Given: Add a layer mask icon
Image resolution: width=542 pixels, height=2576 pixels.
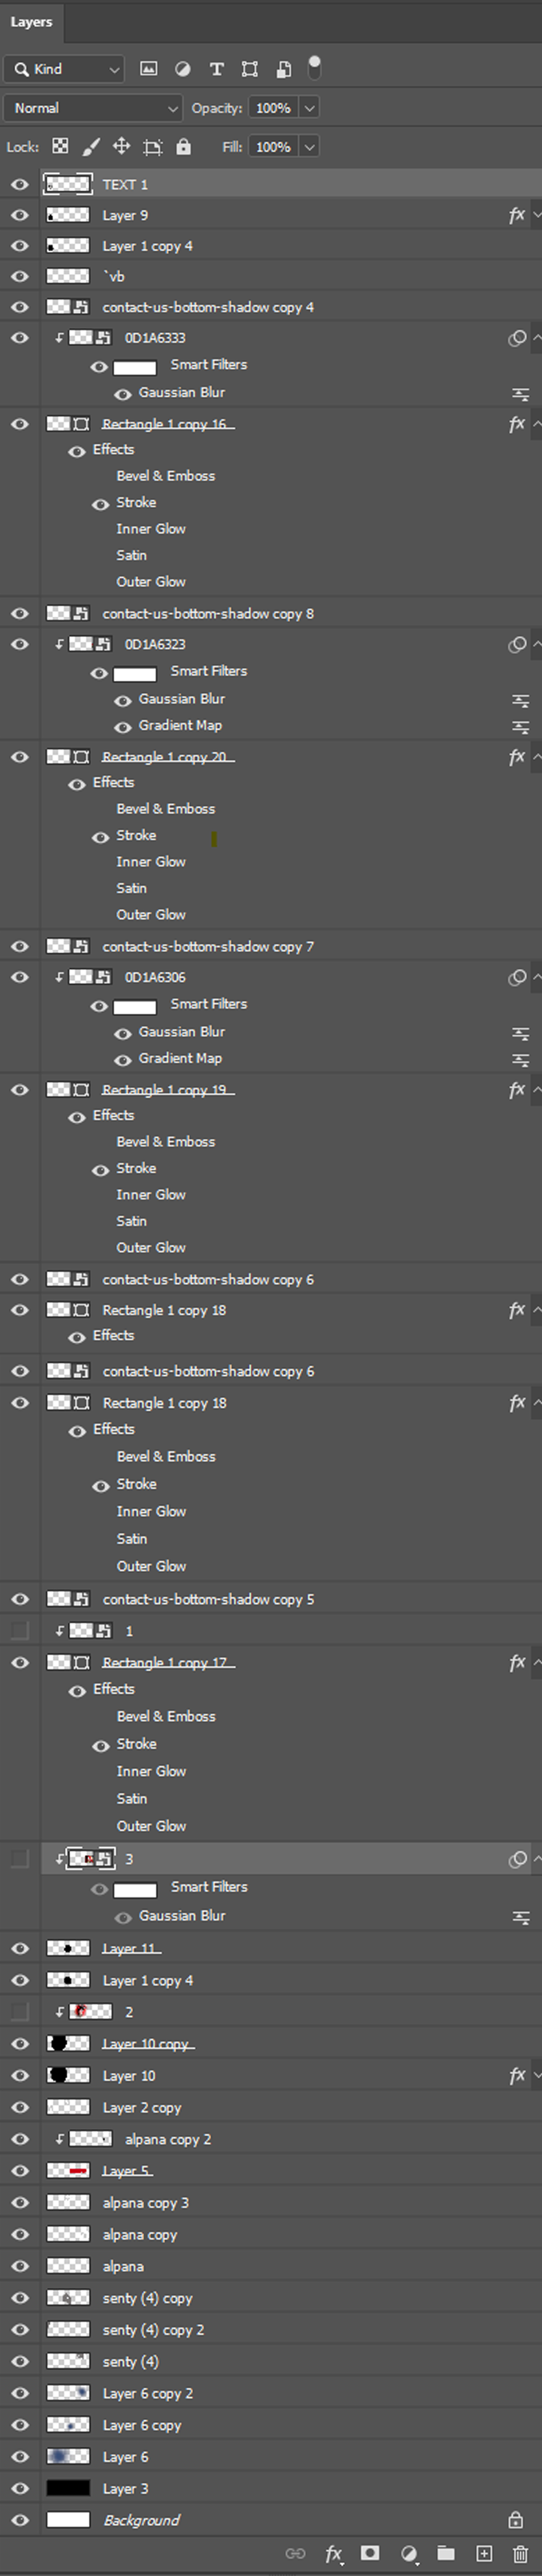Looking at the screenshot, I should click(x=370, y=2553).
